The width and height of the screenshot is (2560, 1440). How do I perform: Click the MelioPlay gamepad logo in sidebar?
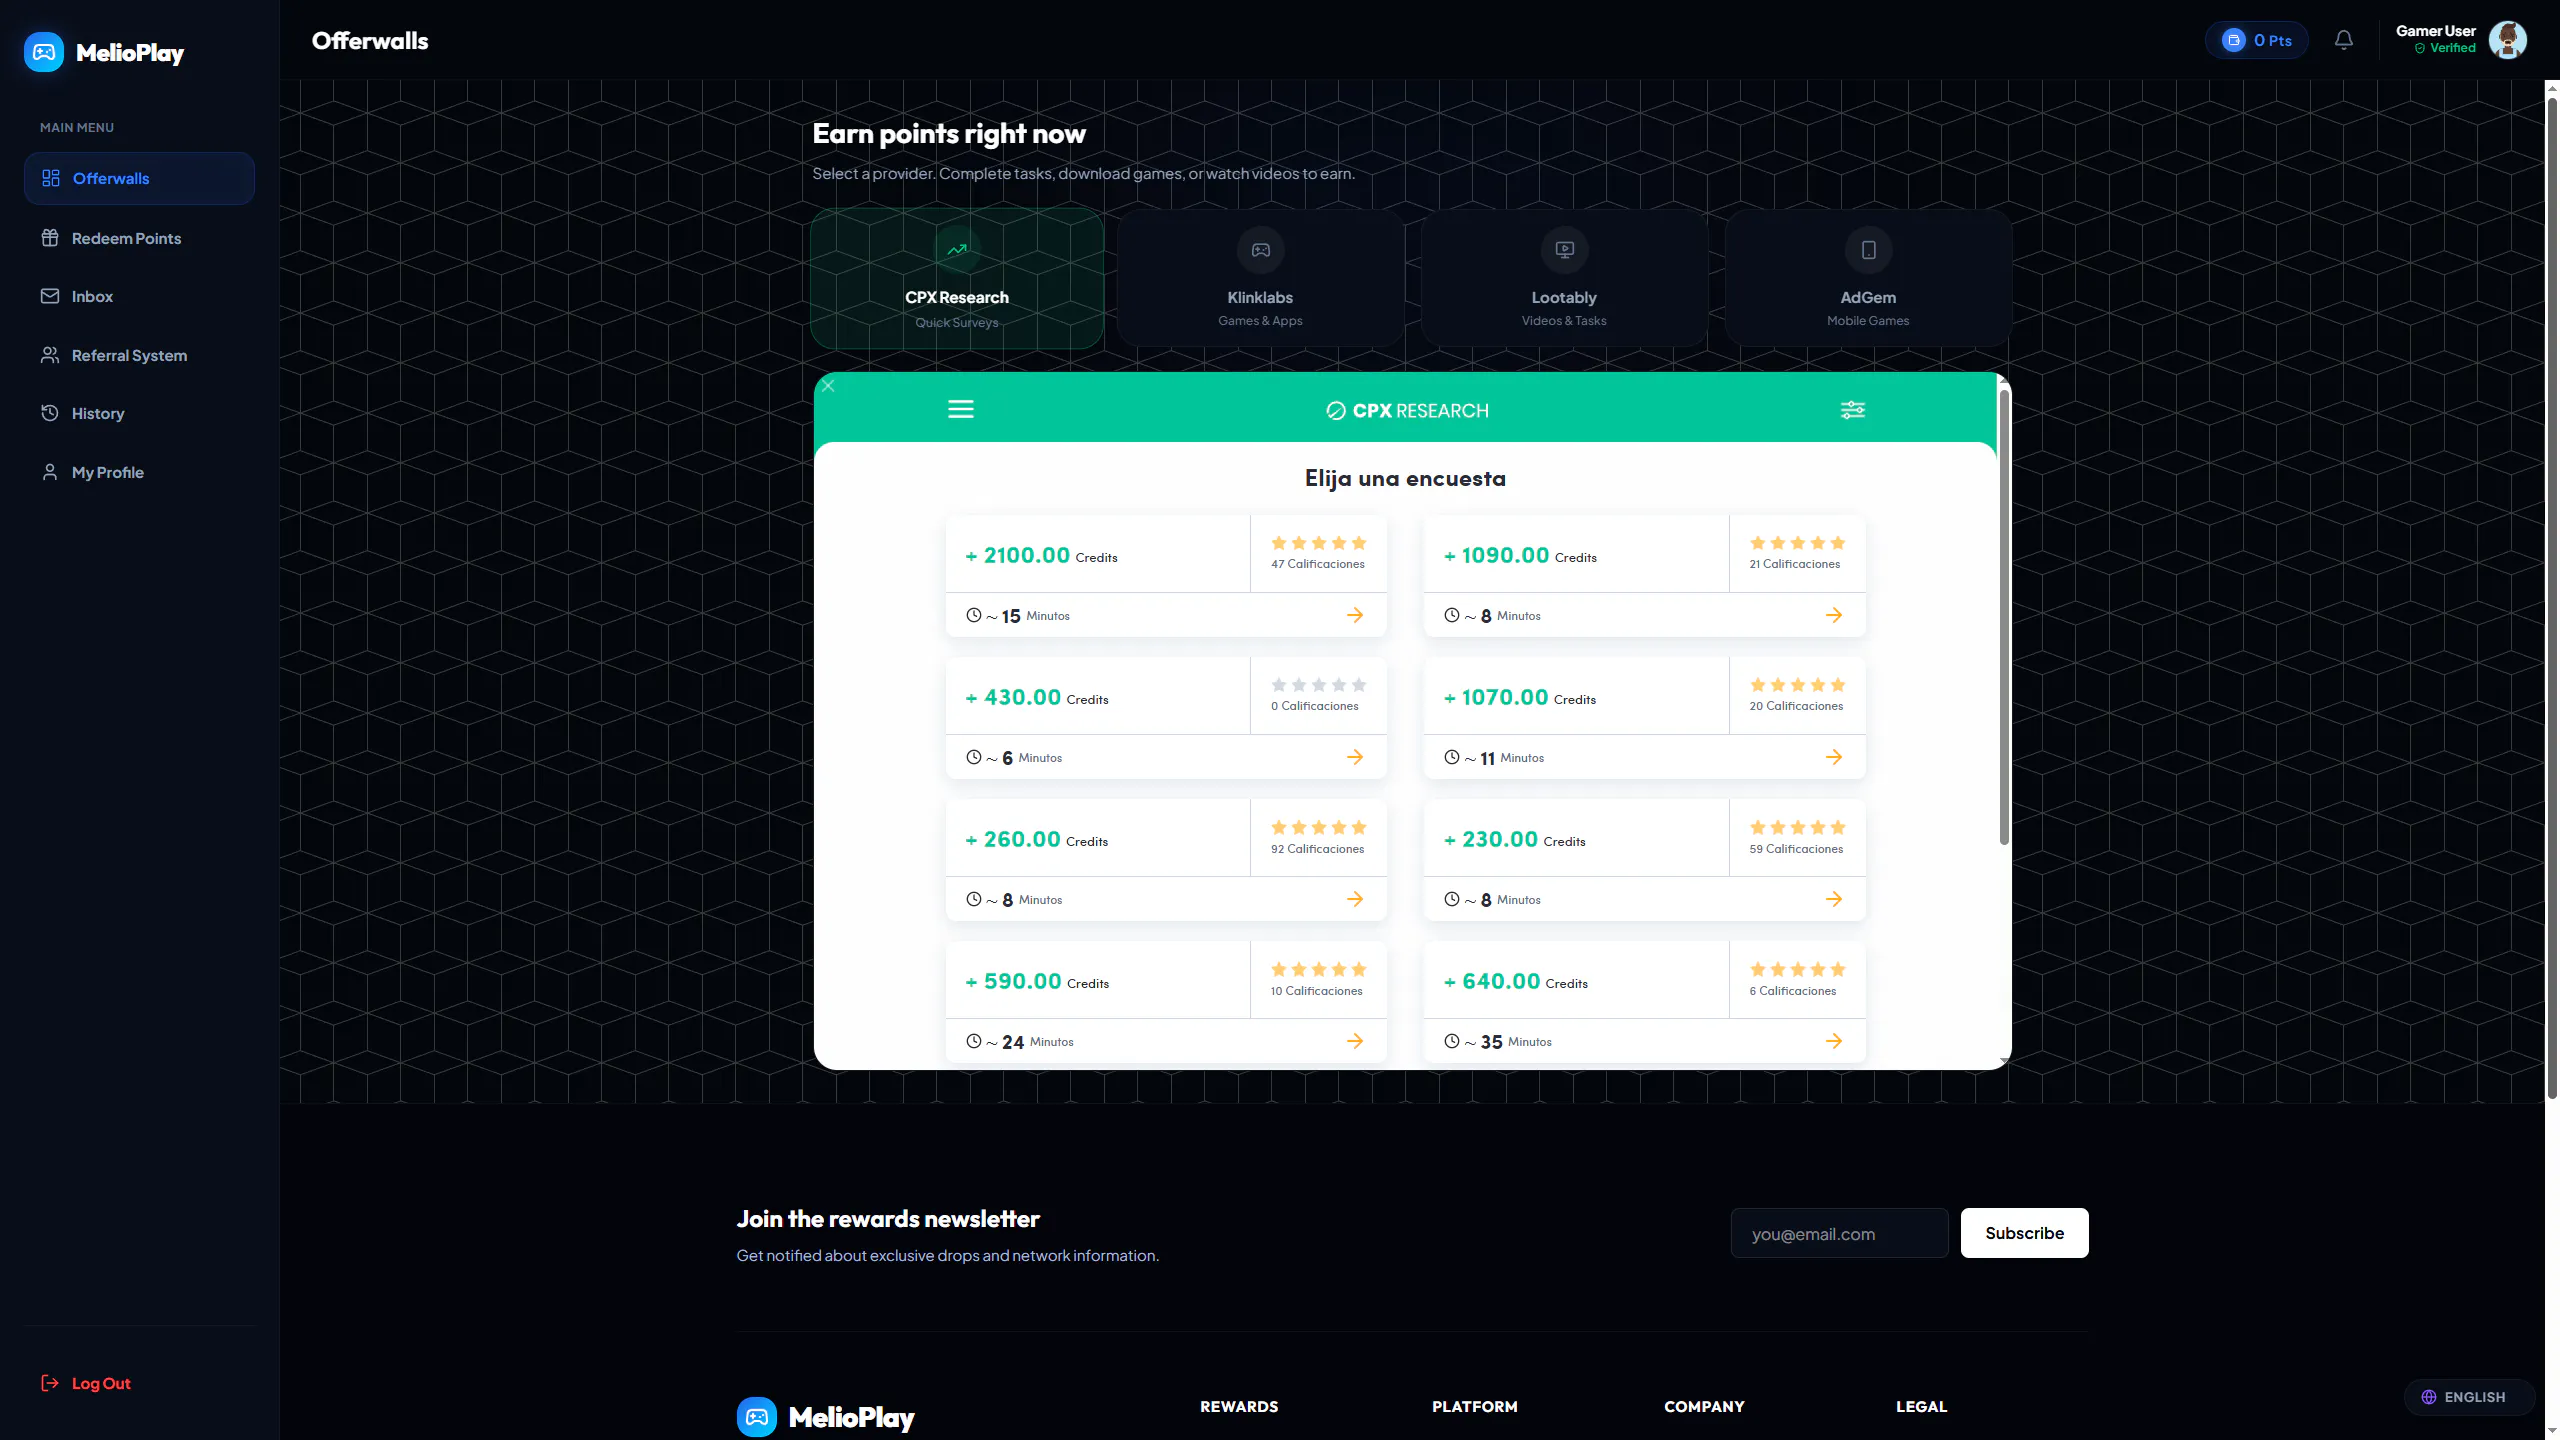(x=44, y=52)
